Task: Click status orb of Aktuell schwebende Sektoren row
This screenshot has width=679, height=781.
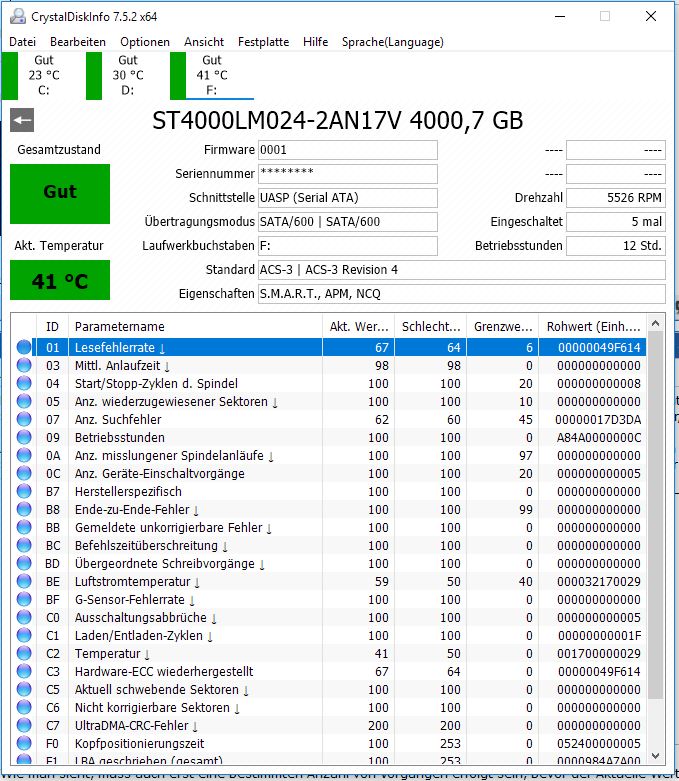Action: click(x=23, y=689)
